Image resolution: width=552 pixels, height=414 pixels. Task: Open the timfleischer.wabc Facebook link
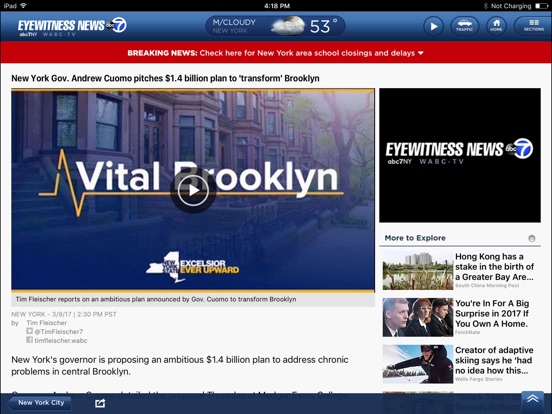tap(61, 340)
